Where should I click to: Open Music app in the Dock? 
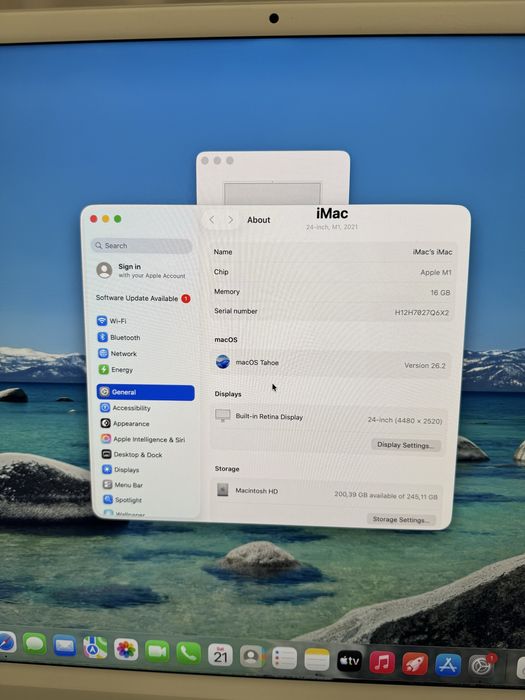coord(382,662)
